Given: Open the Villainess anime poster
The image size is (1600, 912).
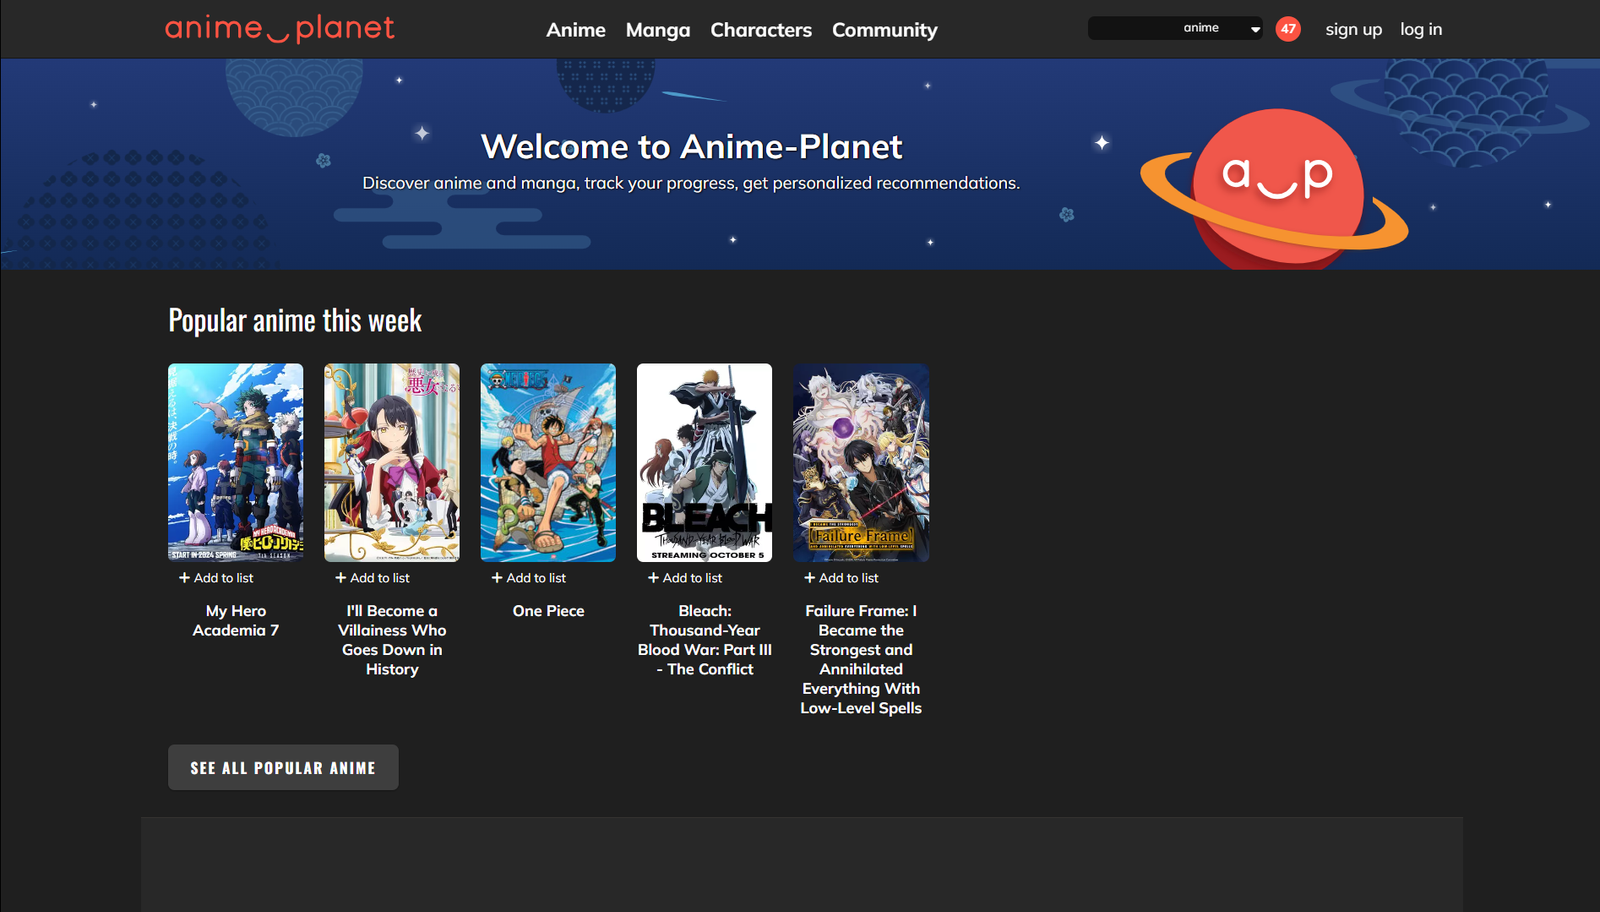Looking at the screenshot, I should [x=392, y=462].
